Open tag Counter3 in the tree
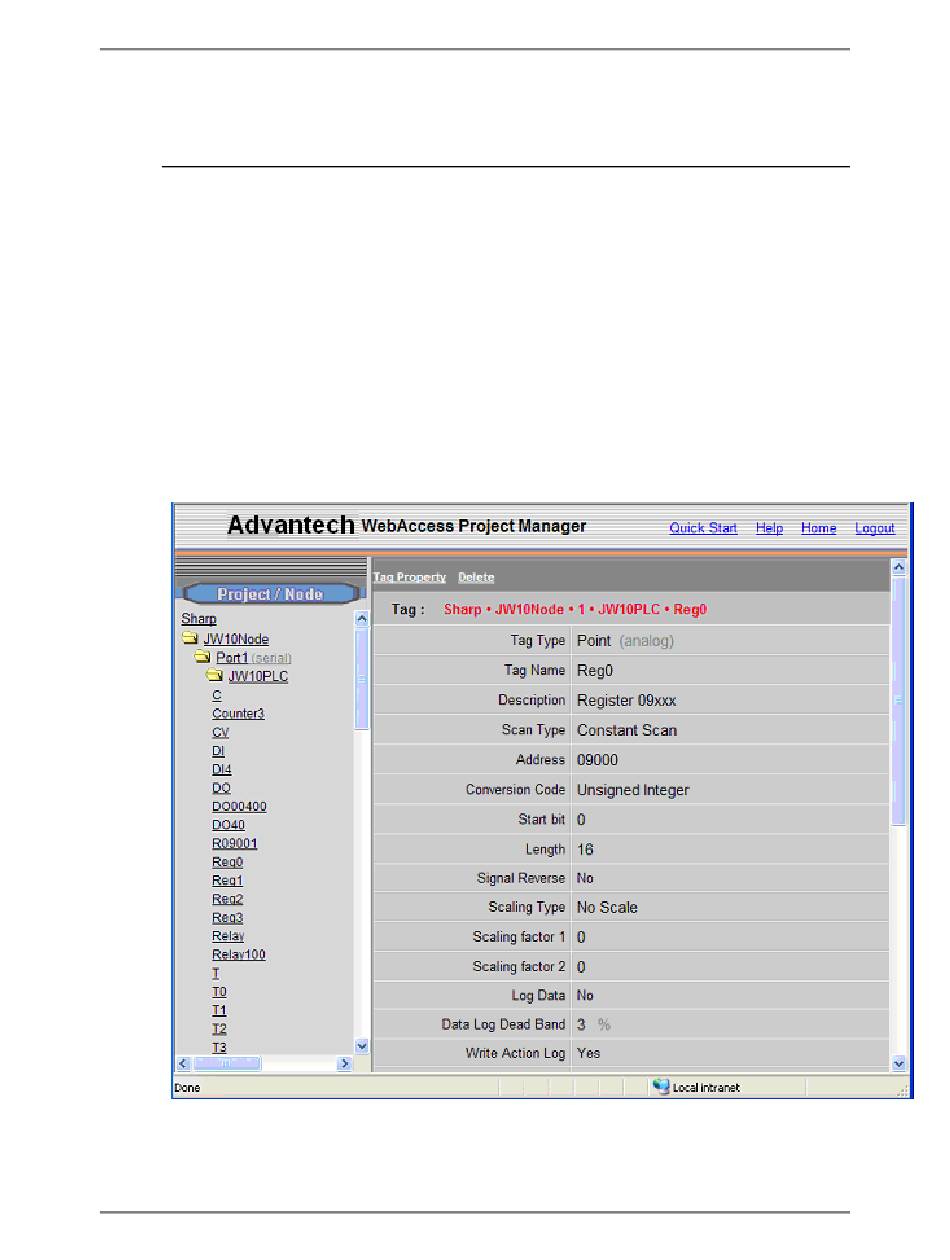 coord(238,713)
